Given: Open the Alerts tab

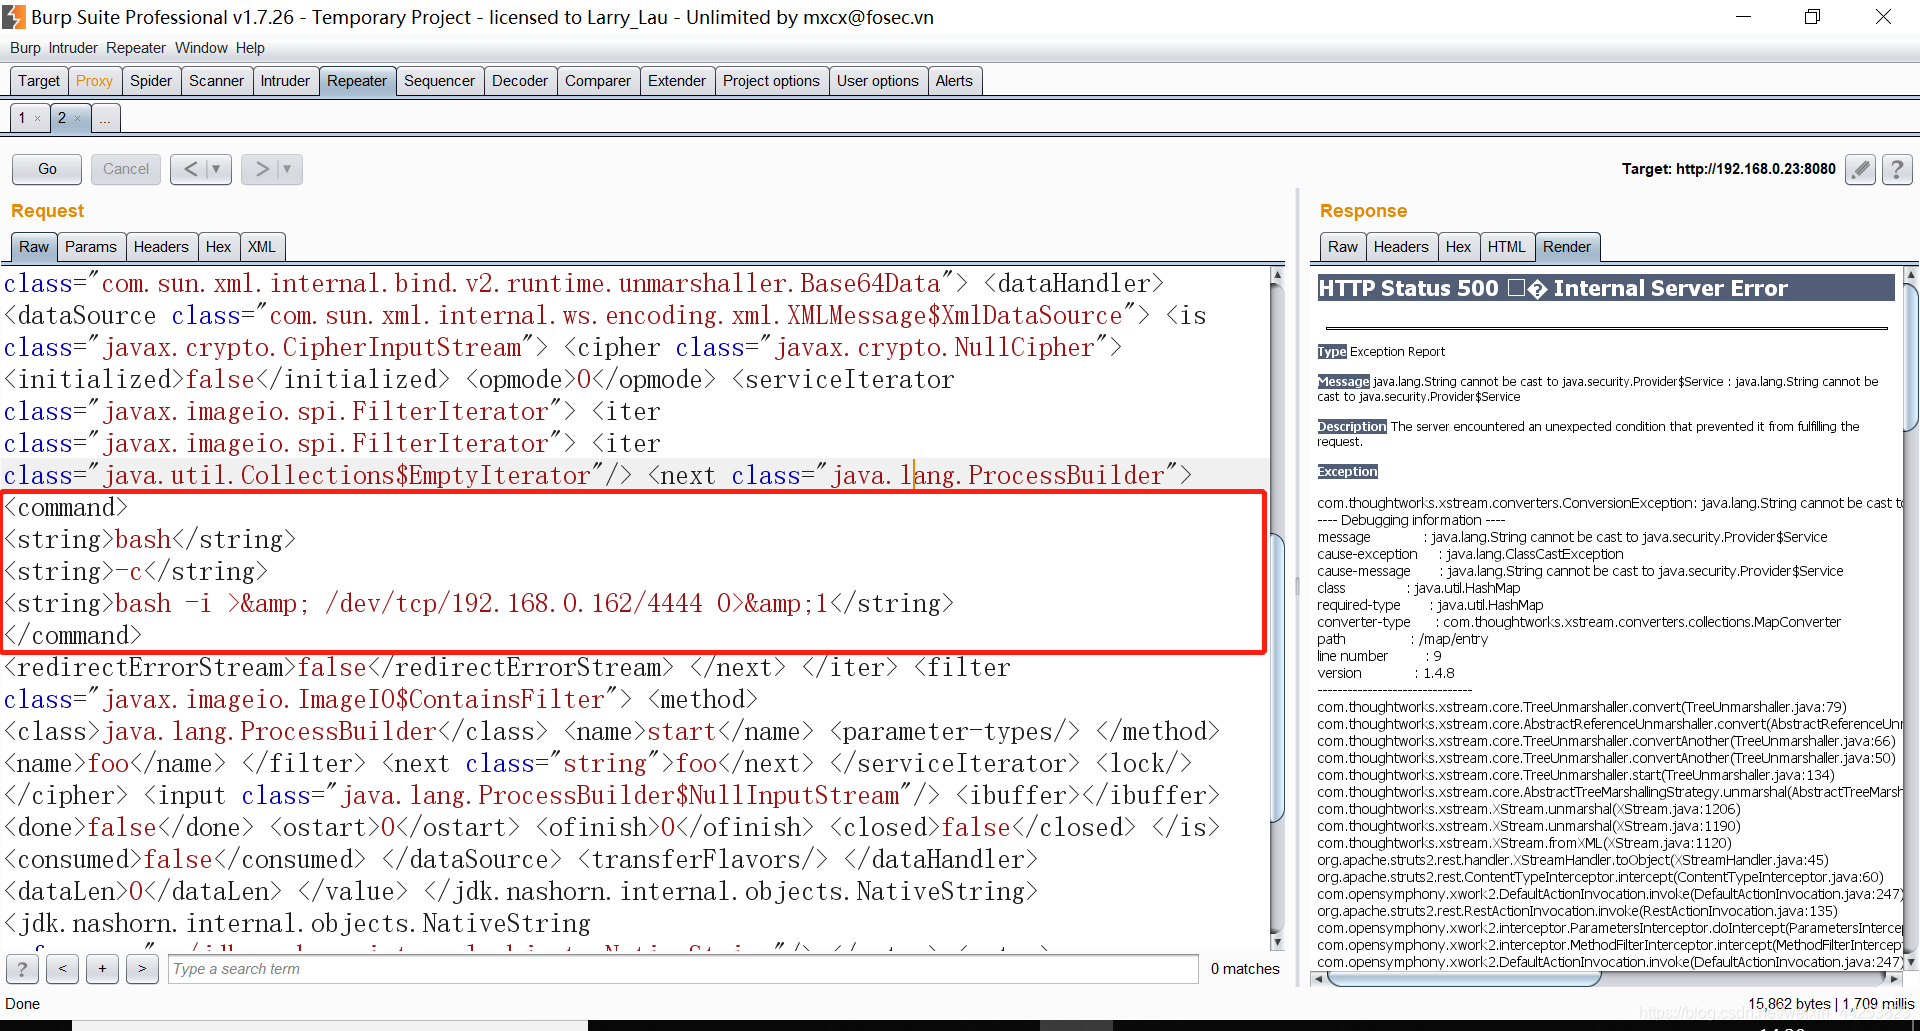Looking at the screenshot, I should 954,81.
